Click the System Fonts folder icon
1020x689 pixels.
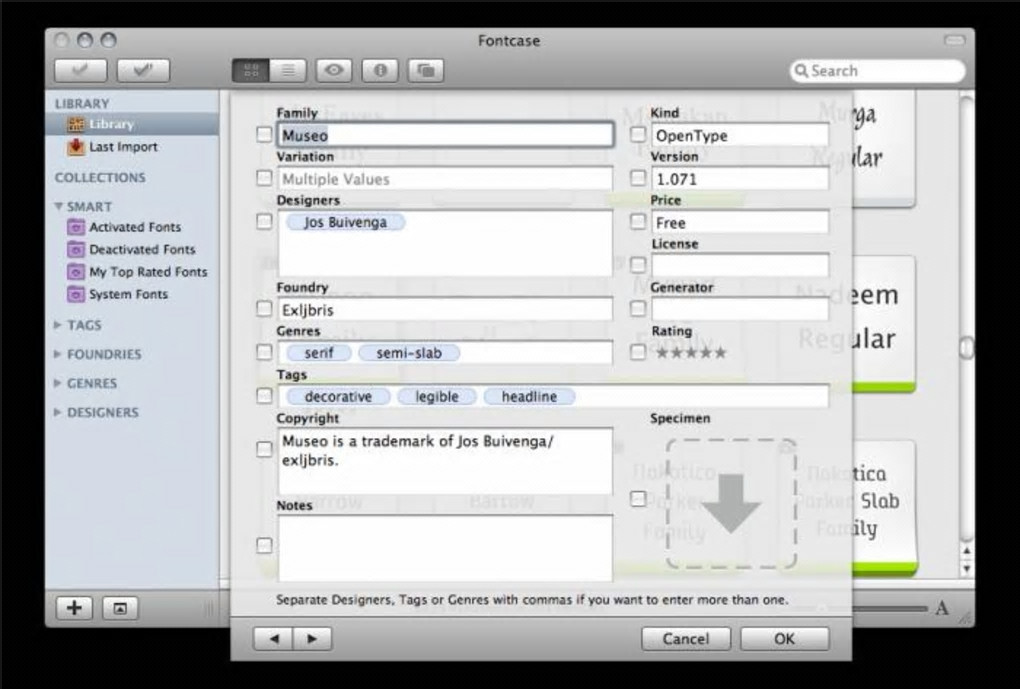tap(76, 294)
